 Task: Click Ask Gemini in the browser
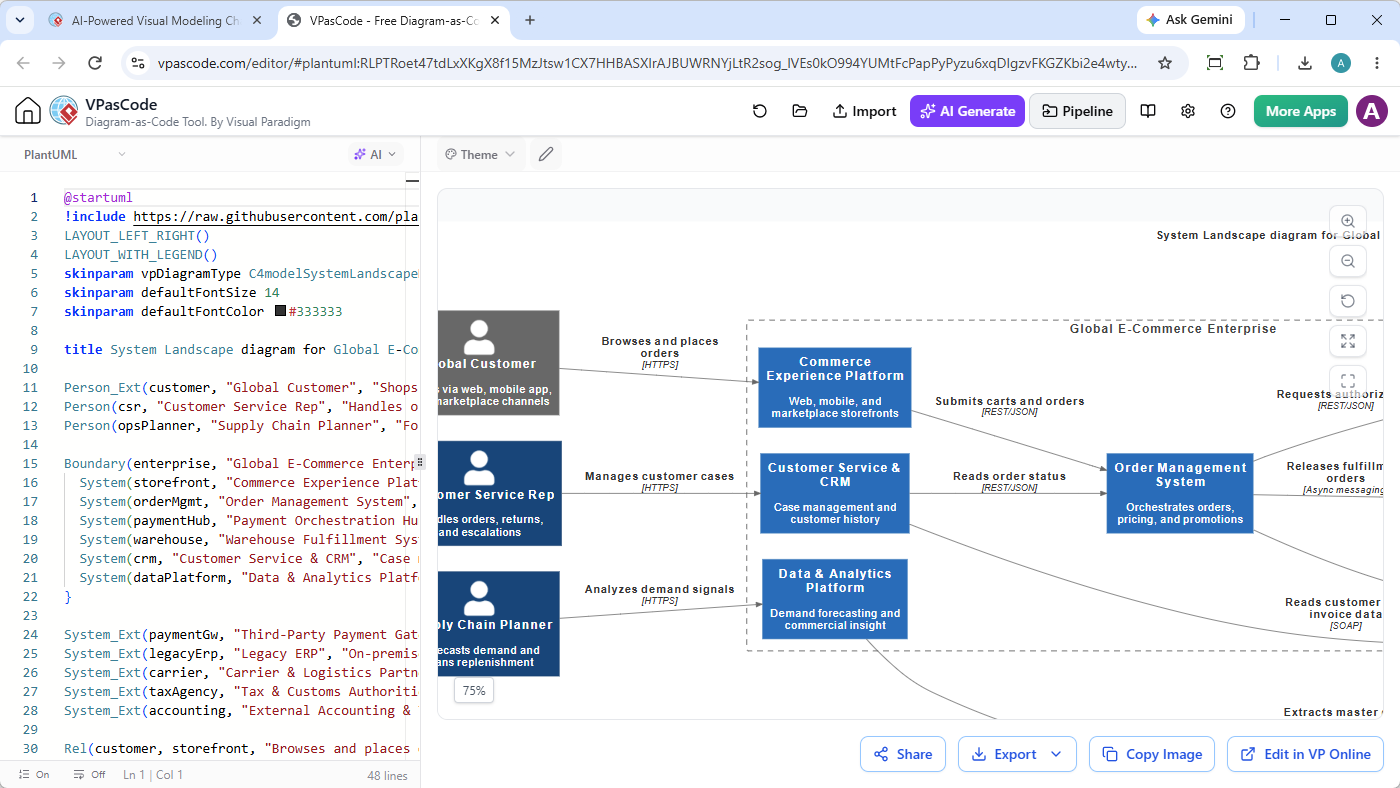1190,20
